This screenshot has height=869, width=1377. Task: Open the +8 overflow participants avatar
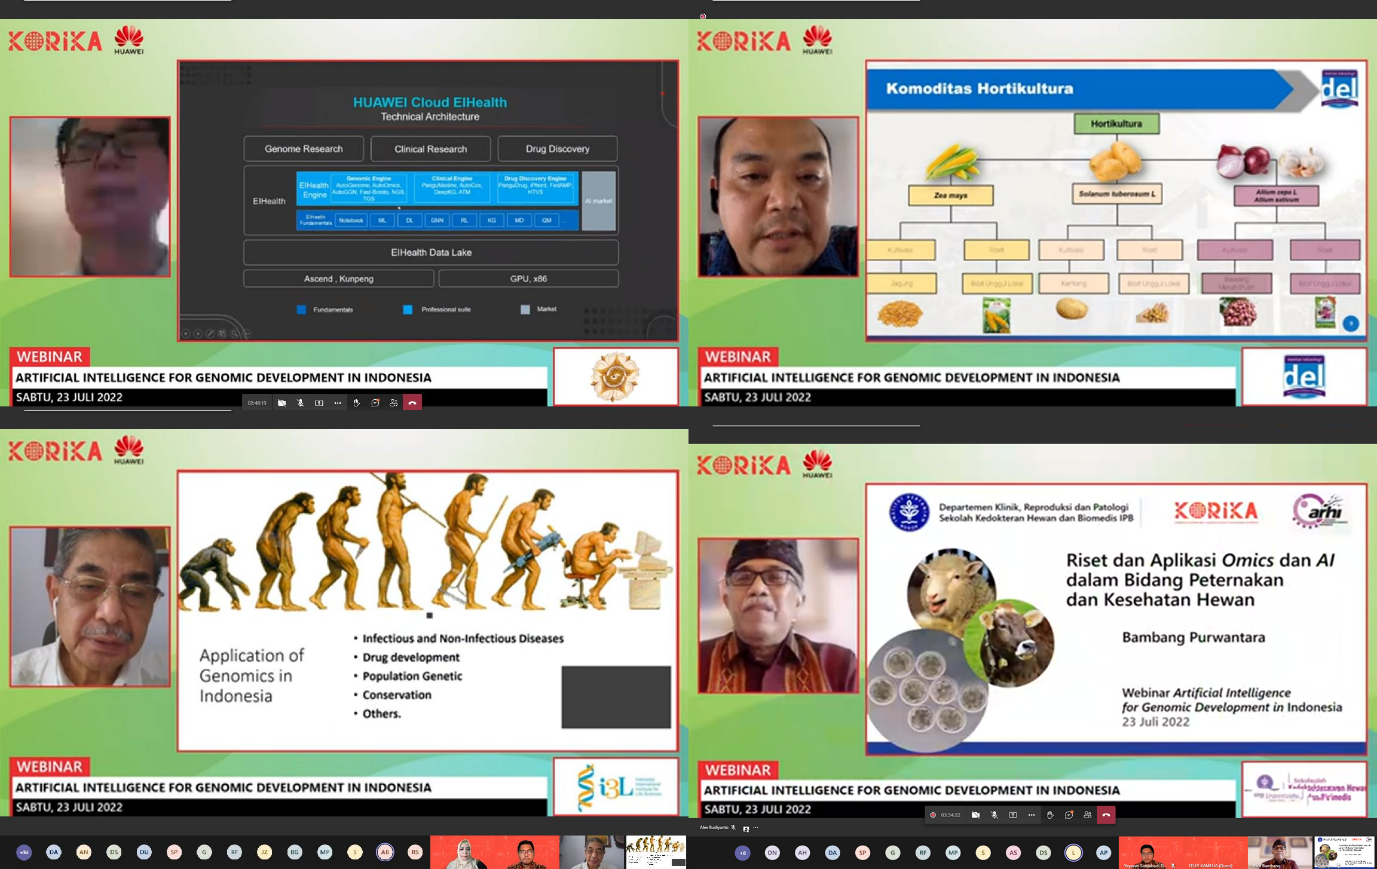click(742, 853)
